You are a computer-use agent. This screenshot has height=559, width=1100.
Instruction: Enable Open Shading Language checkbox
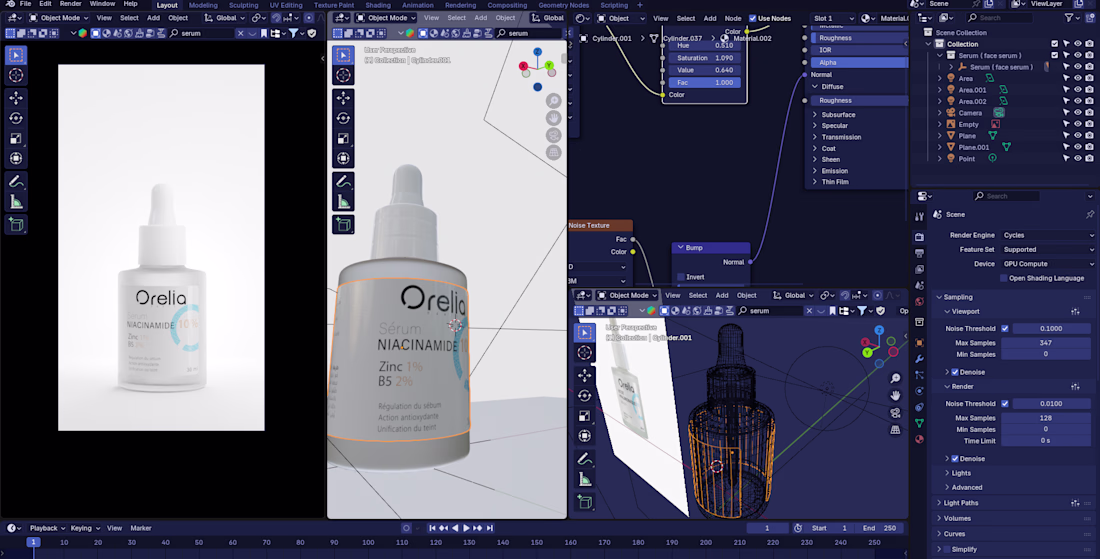pos(1003,278)
